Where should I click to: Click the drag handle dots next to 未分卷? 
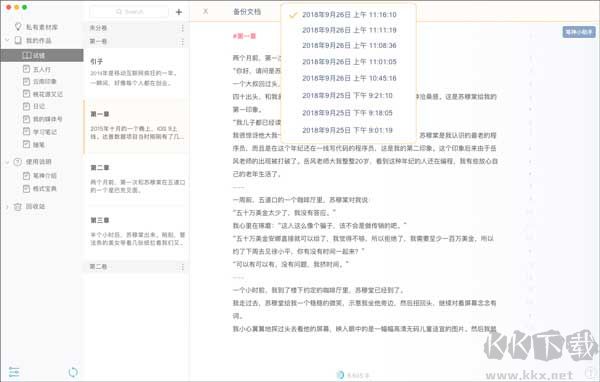coord(182,28)
